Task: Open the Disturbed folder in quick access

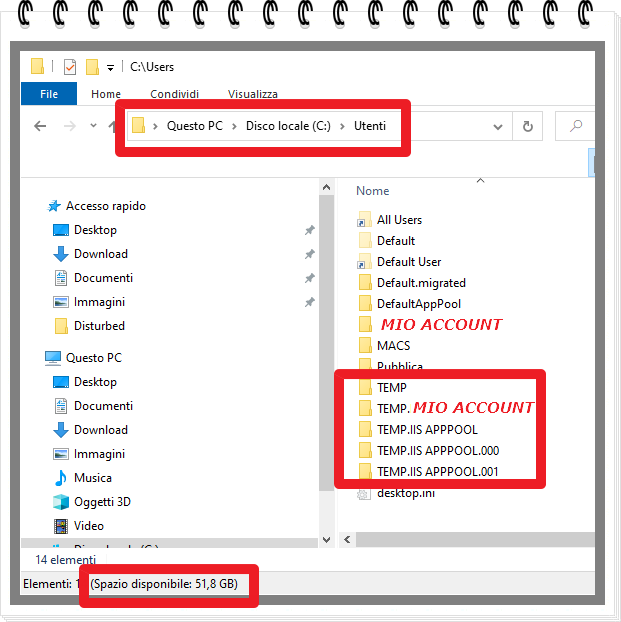Action: [99, 326]
